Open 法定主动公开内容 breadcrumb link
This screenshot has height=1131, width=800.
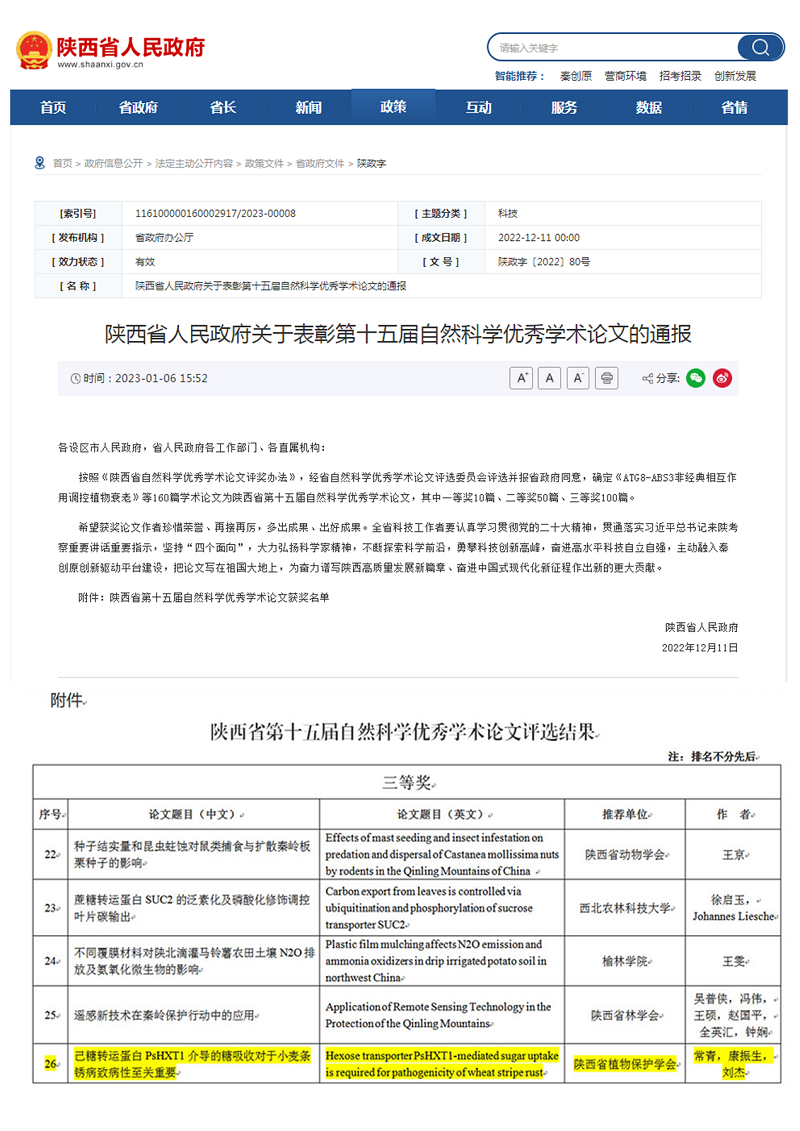[194, 164]
